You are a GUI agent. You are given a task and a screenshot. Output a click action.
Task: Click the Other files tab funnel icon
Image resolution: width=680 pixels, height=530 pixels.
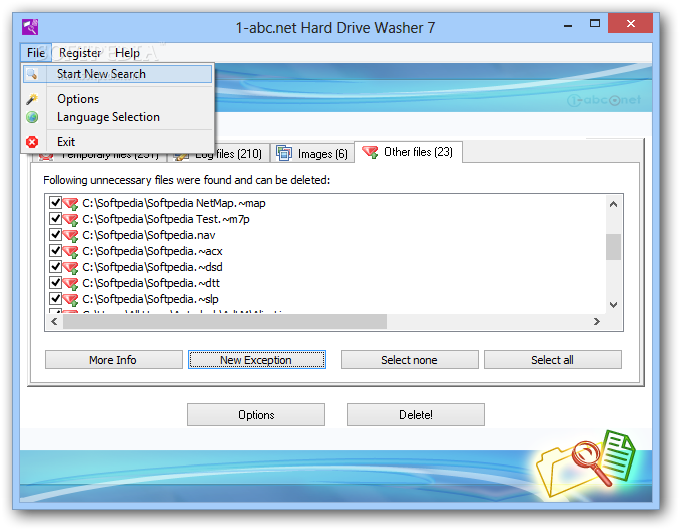click(370, 152)
